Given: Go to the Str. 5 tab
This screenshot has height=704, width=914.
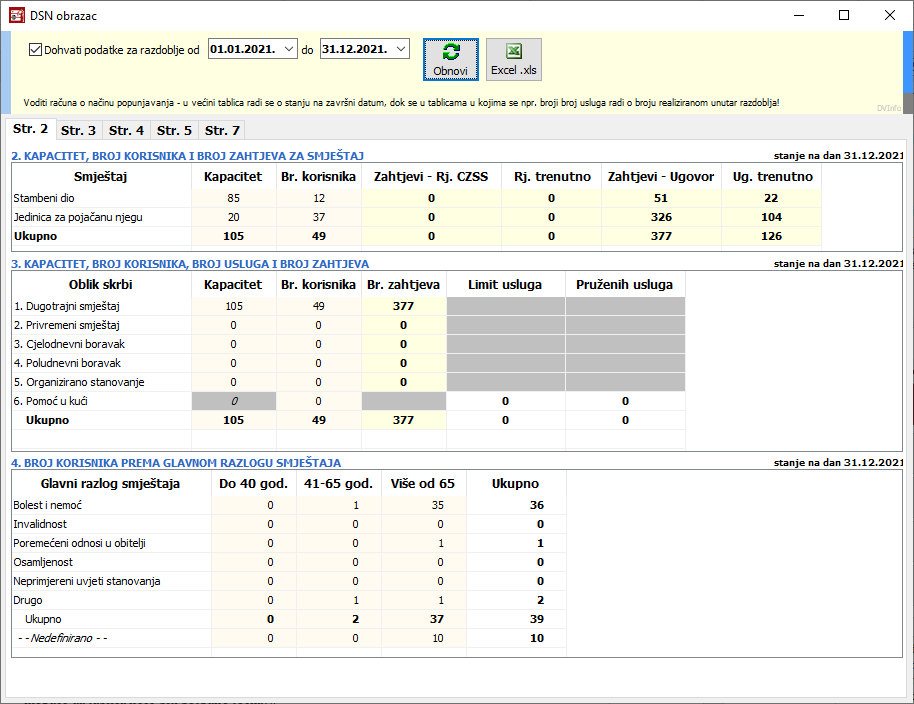Looking at the screenshot, I should pyautogui.click(x=174, y=130).
